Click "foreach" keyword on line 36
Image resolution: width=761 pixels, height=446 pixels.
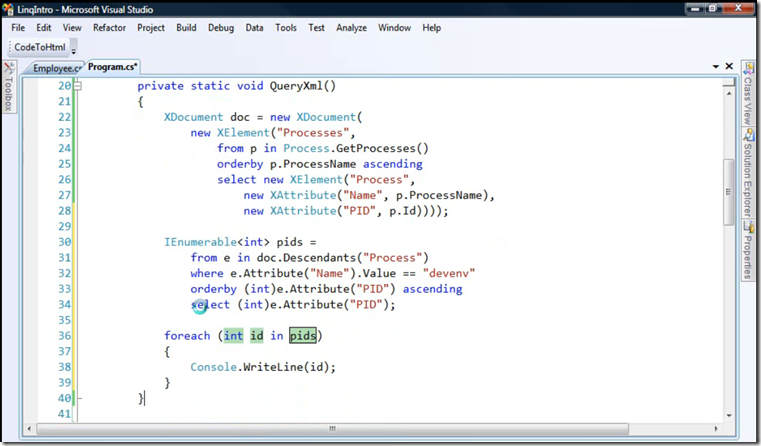[187, 336]
